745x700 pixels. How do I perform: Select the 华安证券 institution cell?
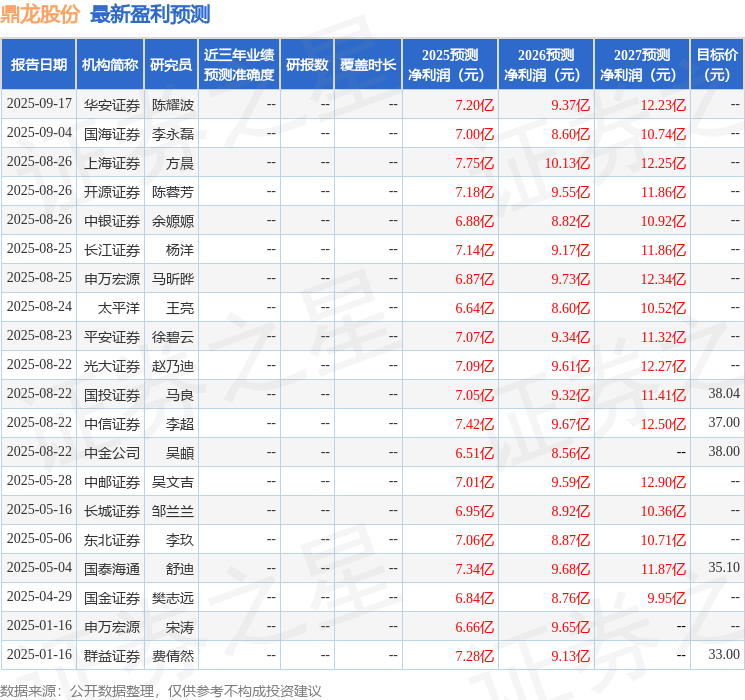click(112, 105)
